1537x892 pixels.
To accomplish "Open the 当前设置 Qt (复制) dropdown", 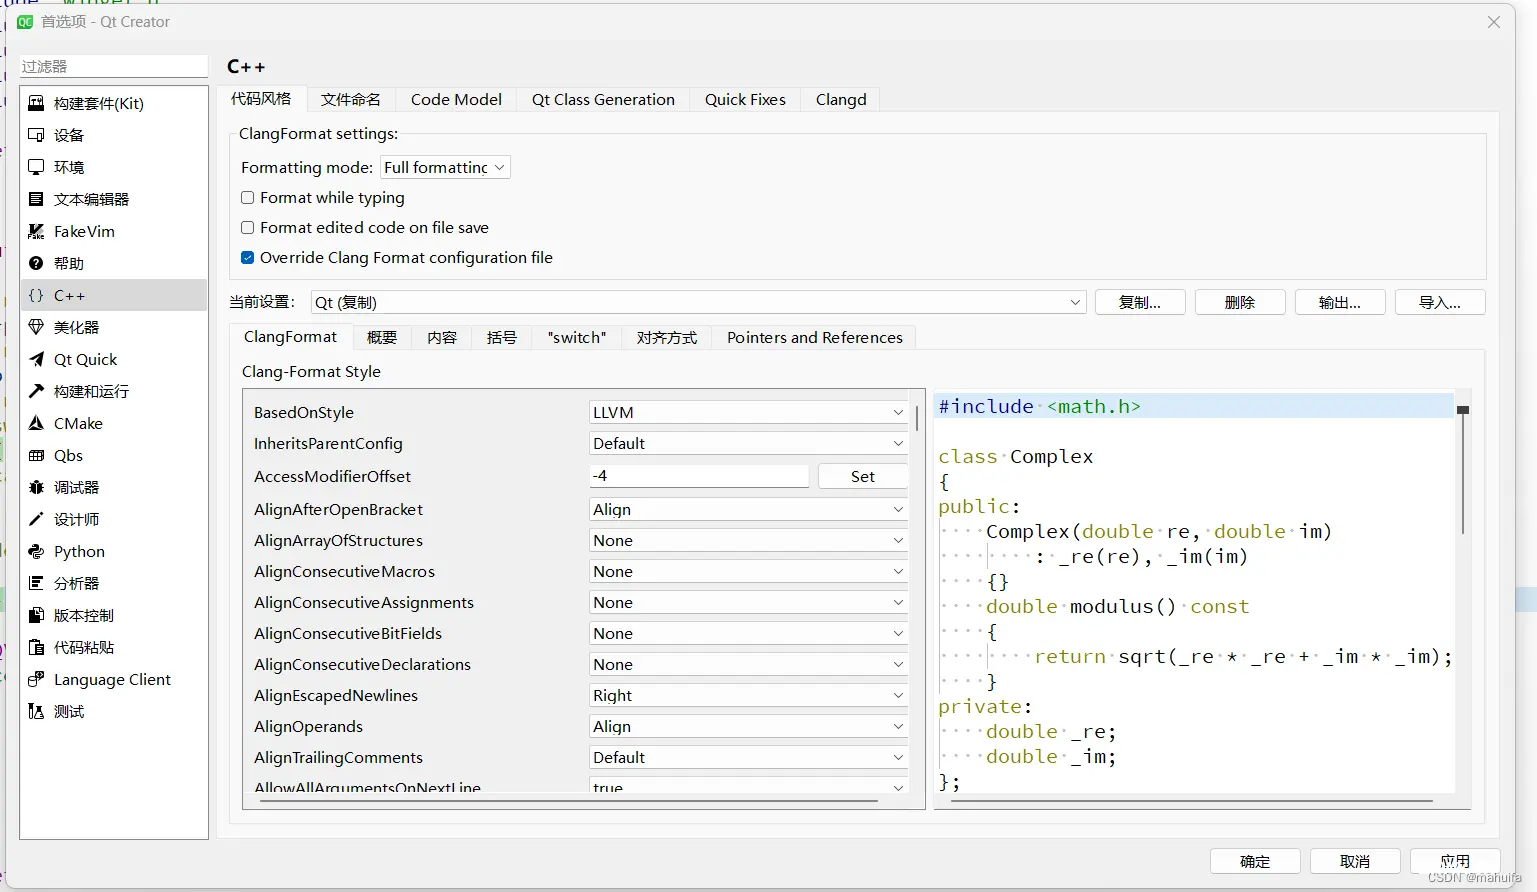I will (698, 302).
